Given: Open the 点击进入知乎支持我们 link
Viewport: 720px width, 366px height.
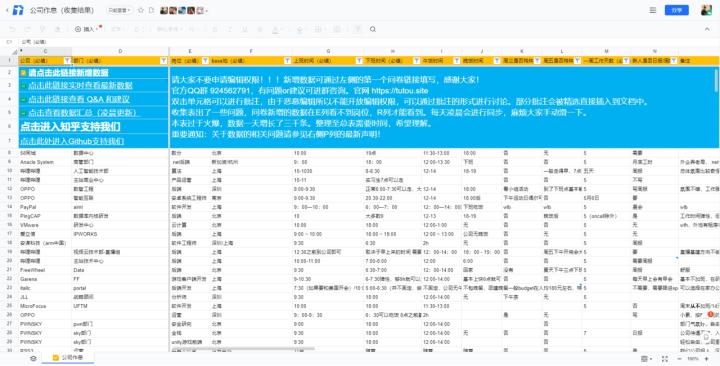Looking at the screenshot, I should coord(70,127).
